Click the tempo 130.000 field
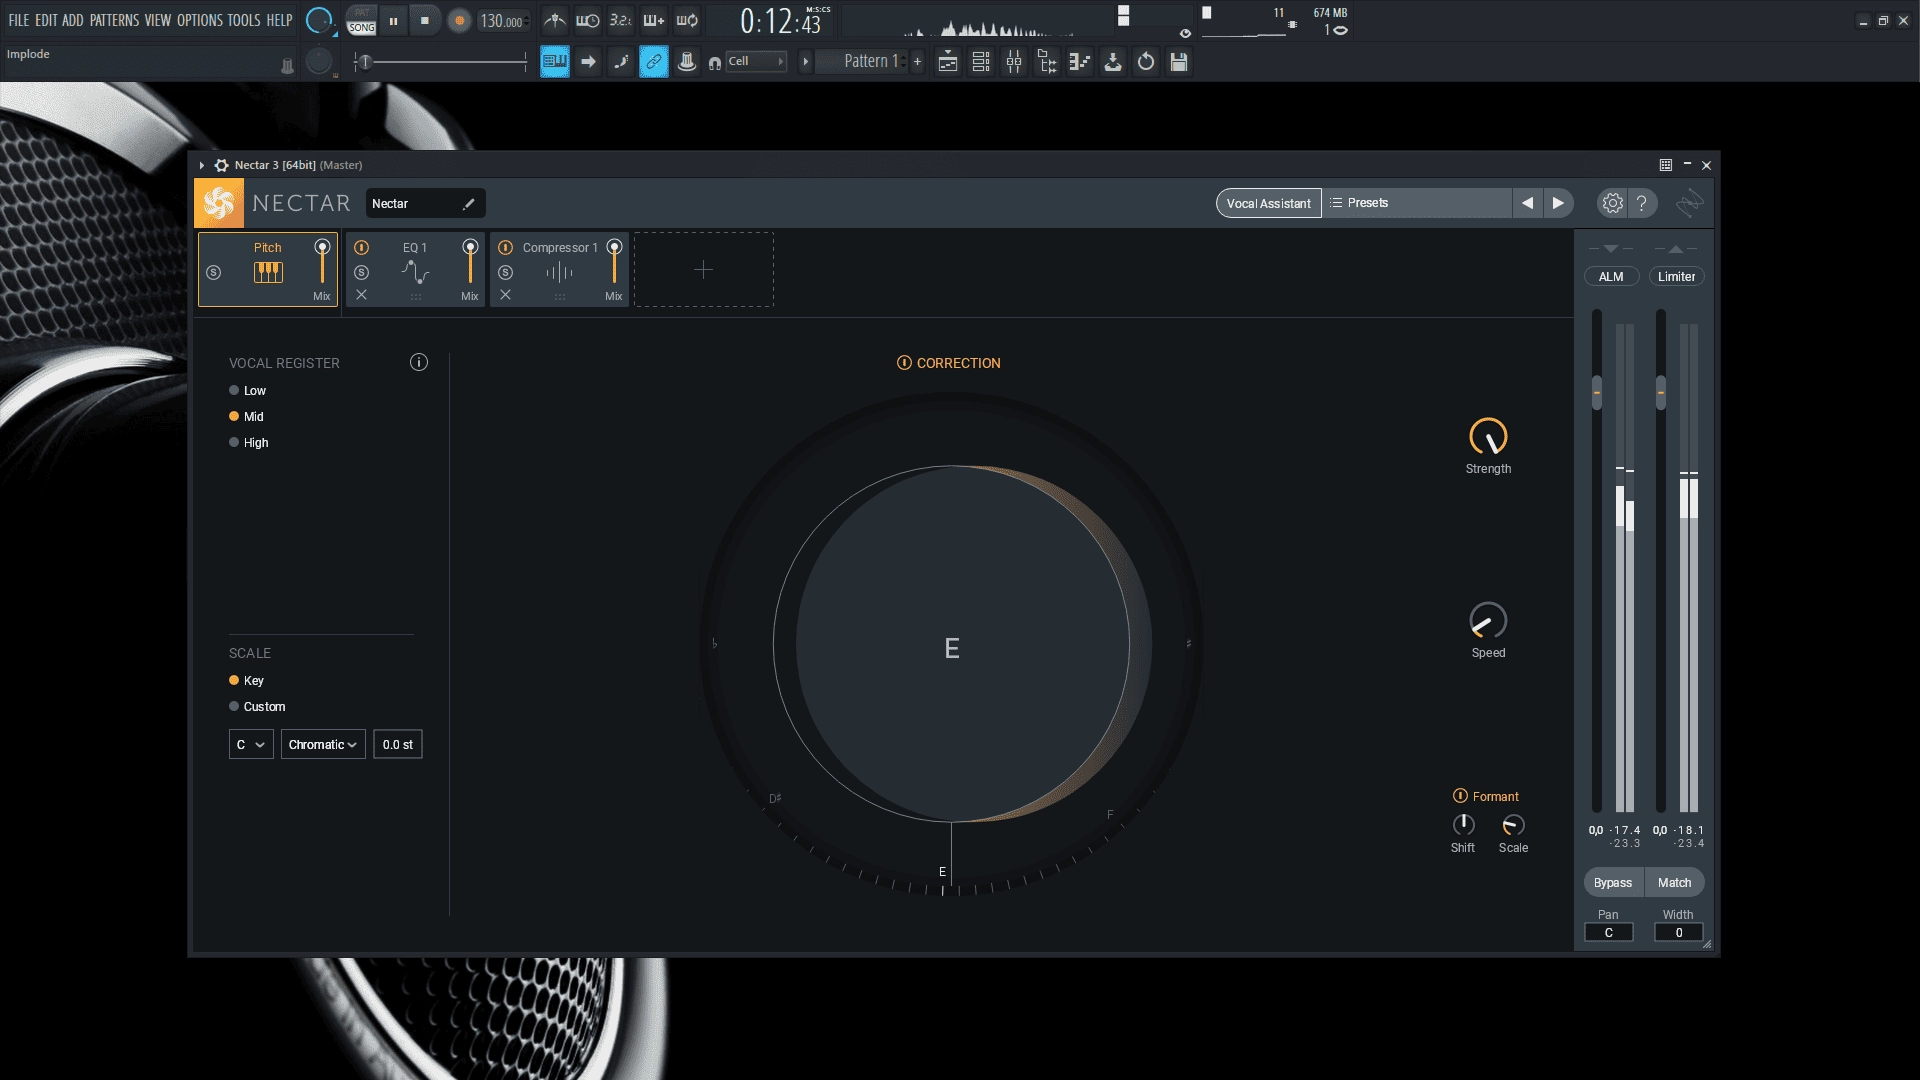This screenshot has height=1080, width=1920. coord(503,21)
